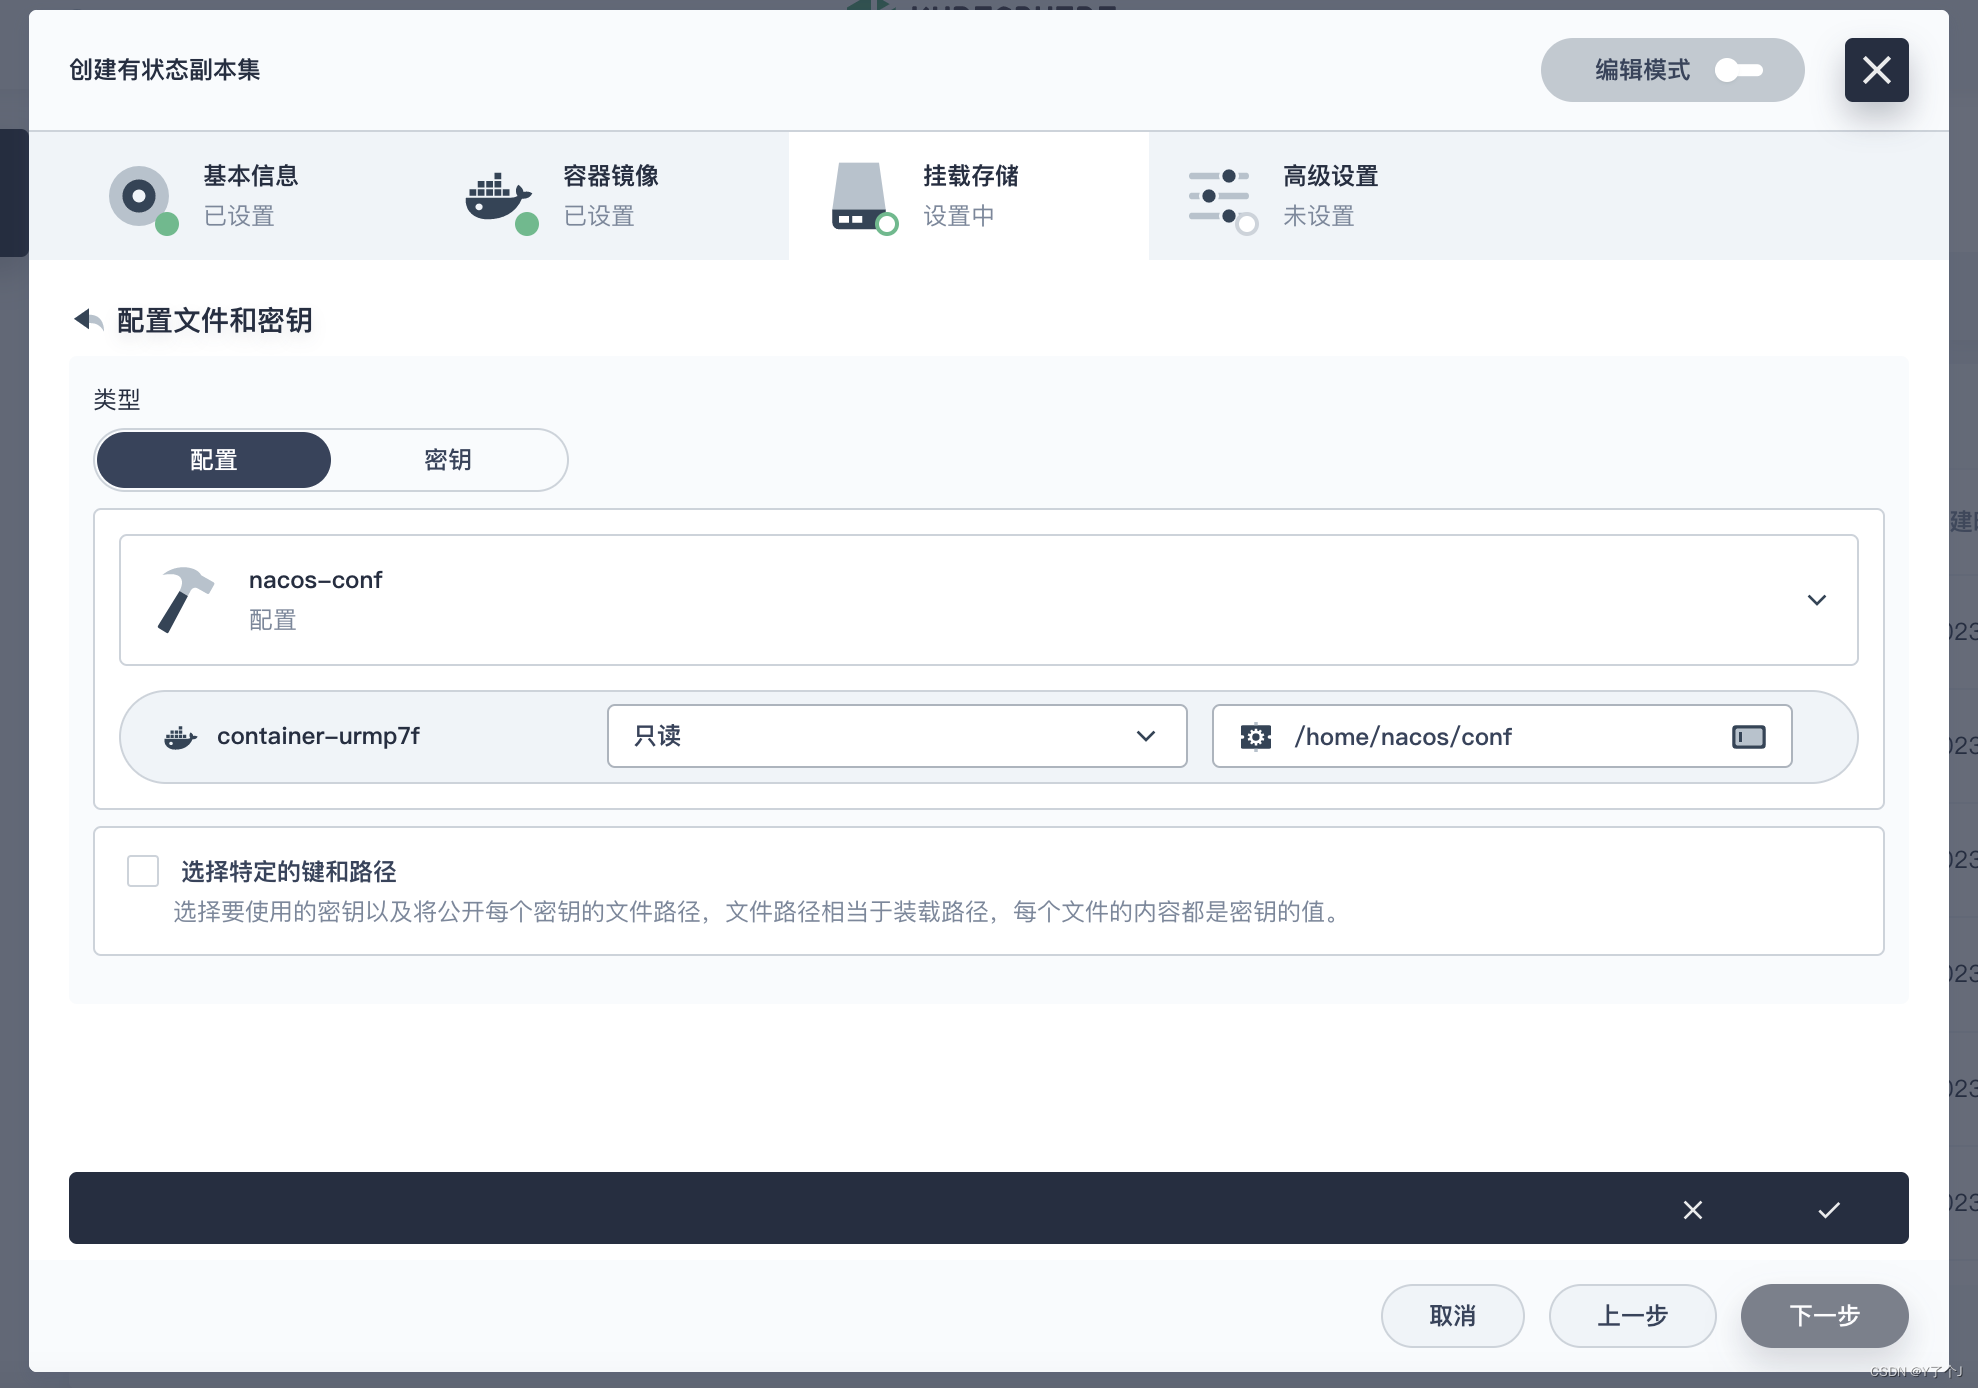This screenshot has height=1388, width=1978.
Task: Click the /home/nacos/conf mount path field
Action: pyautogui.click(x=1502, y=736)
